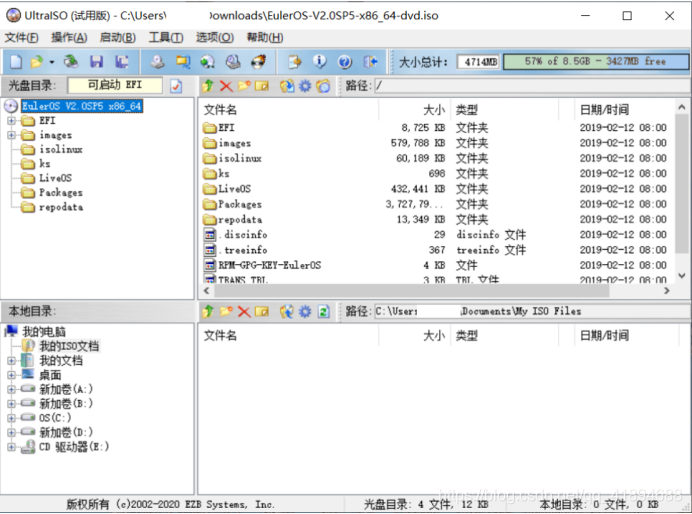Screen dimensions: 692x514
Task: Open the 帮助(H) menu
Action: [264, 38]
